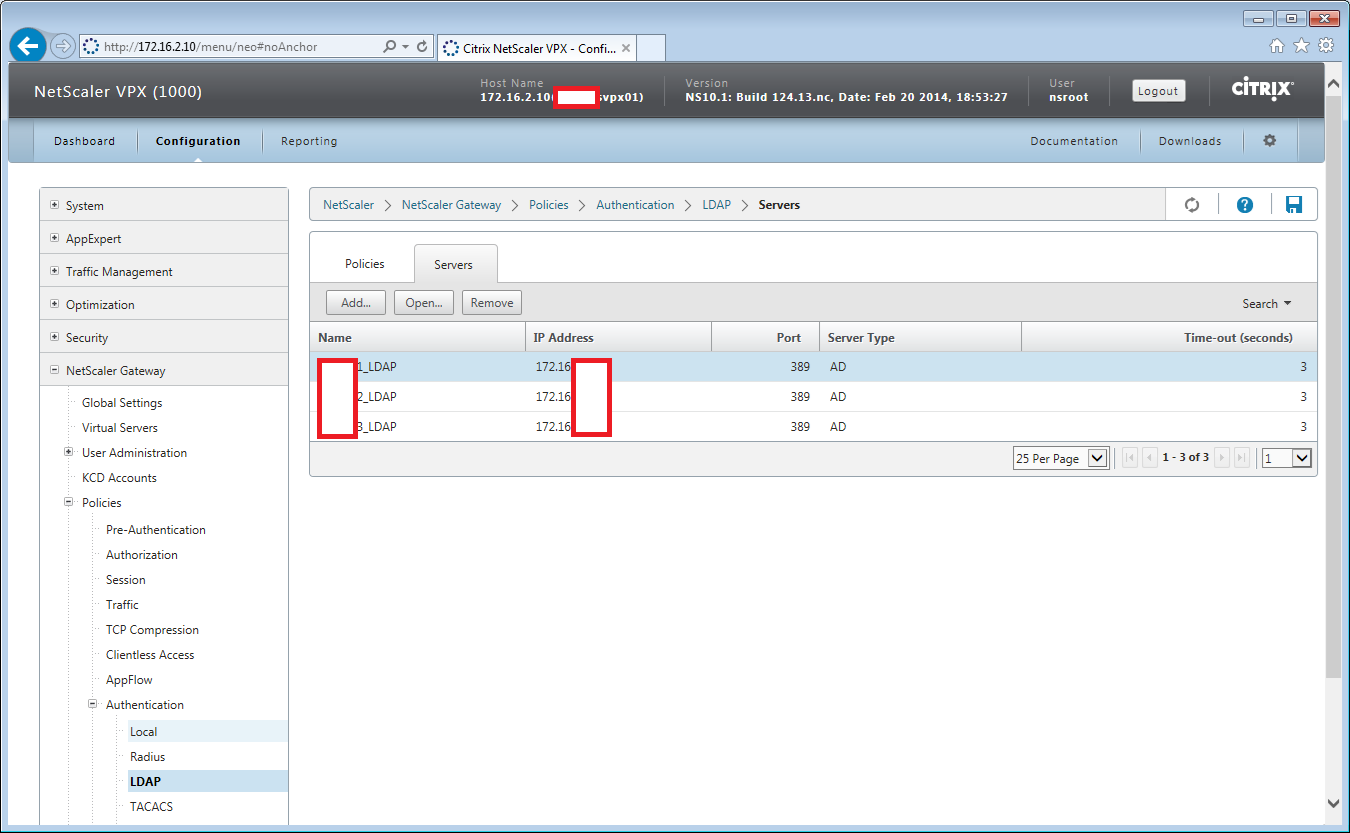Open the address bar dropdown arrow
This screenshot has height=833, width=1350.
tap(405, 47)
